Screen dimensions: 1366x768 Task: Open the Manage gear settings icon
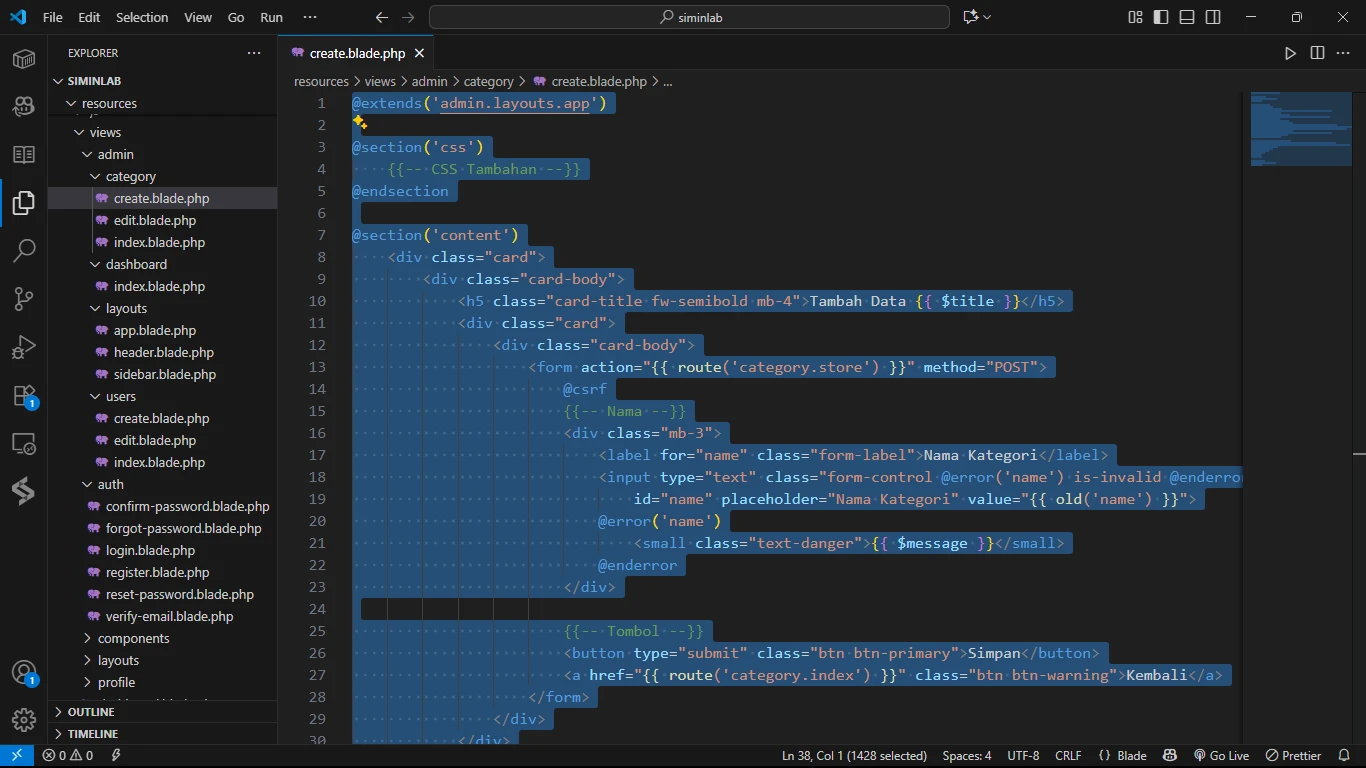[24, 719]
